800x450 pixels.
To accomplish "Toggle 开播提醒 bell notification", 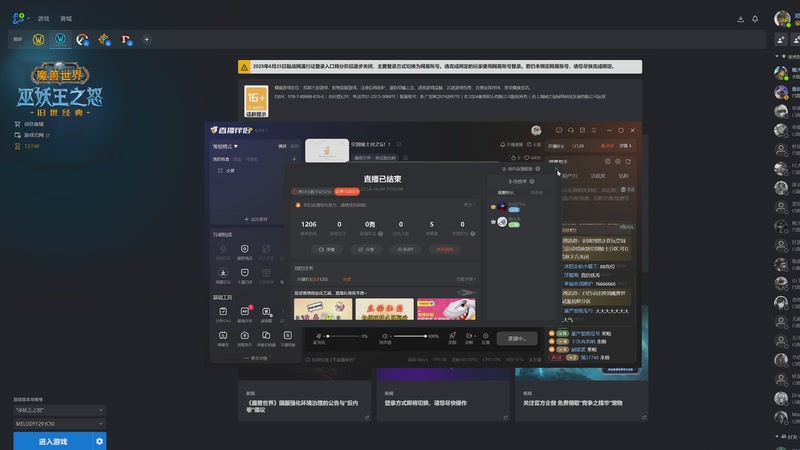I will coord(511,145).
